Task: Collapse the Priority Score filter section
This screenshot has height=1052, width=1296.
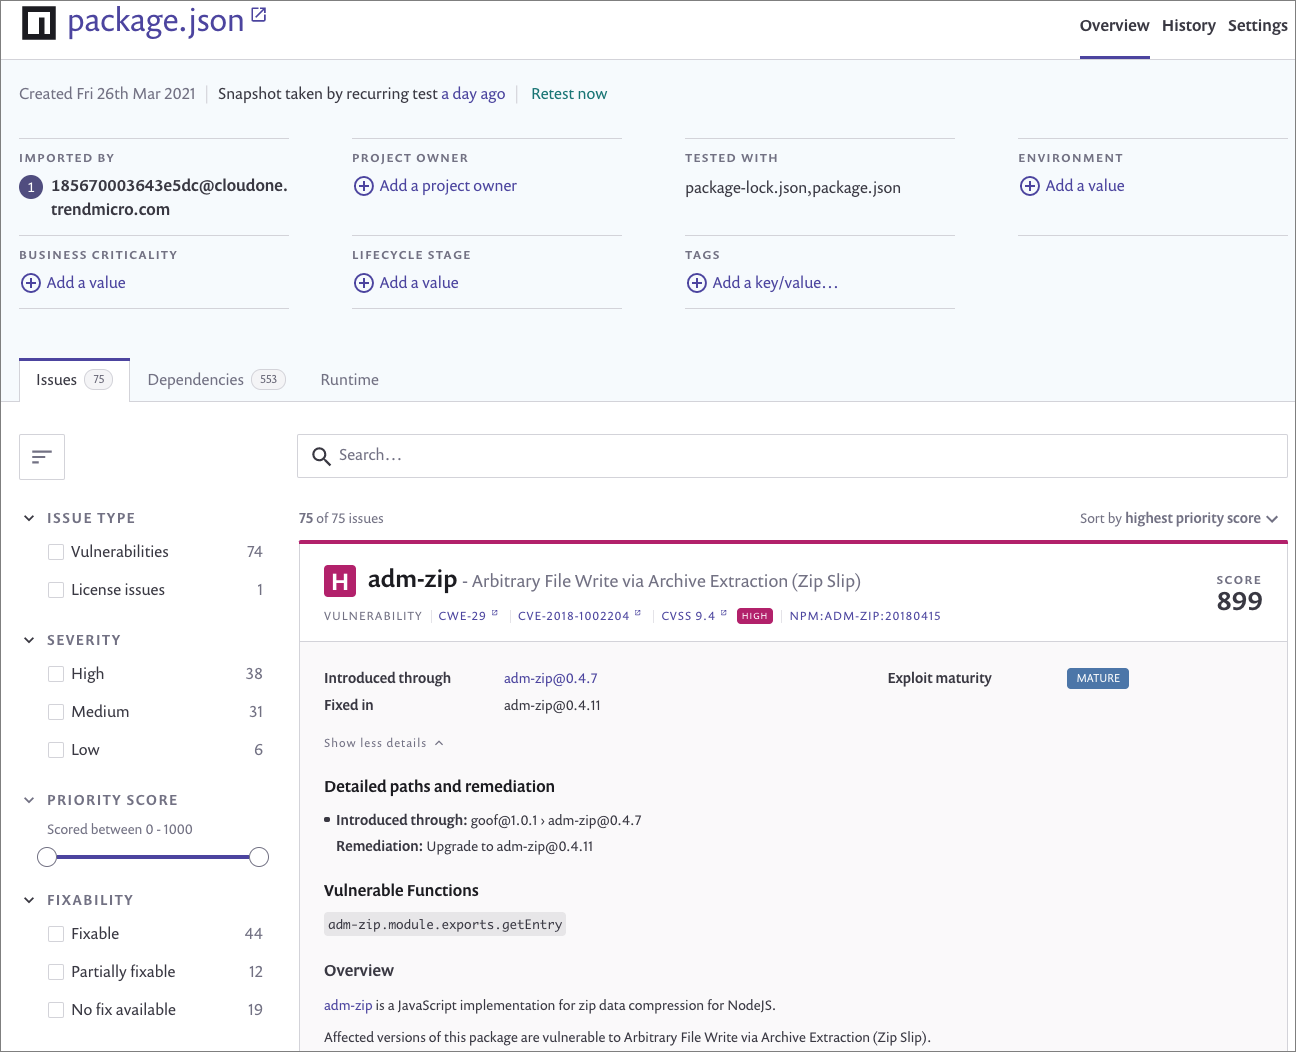Action: pos(29,800)
